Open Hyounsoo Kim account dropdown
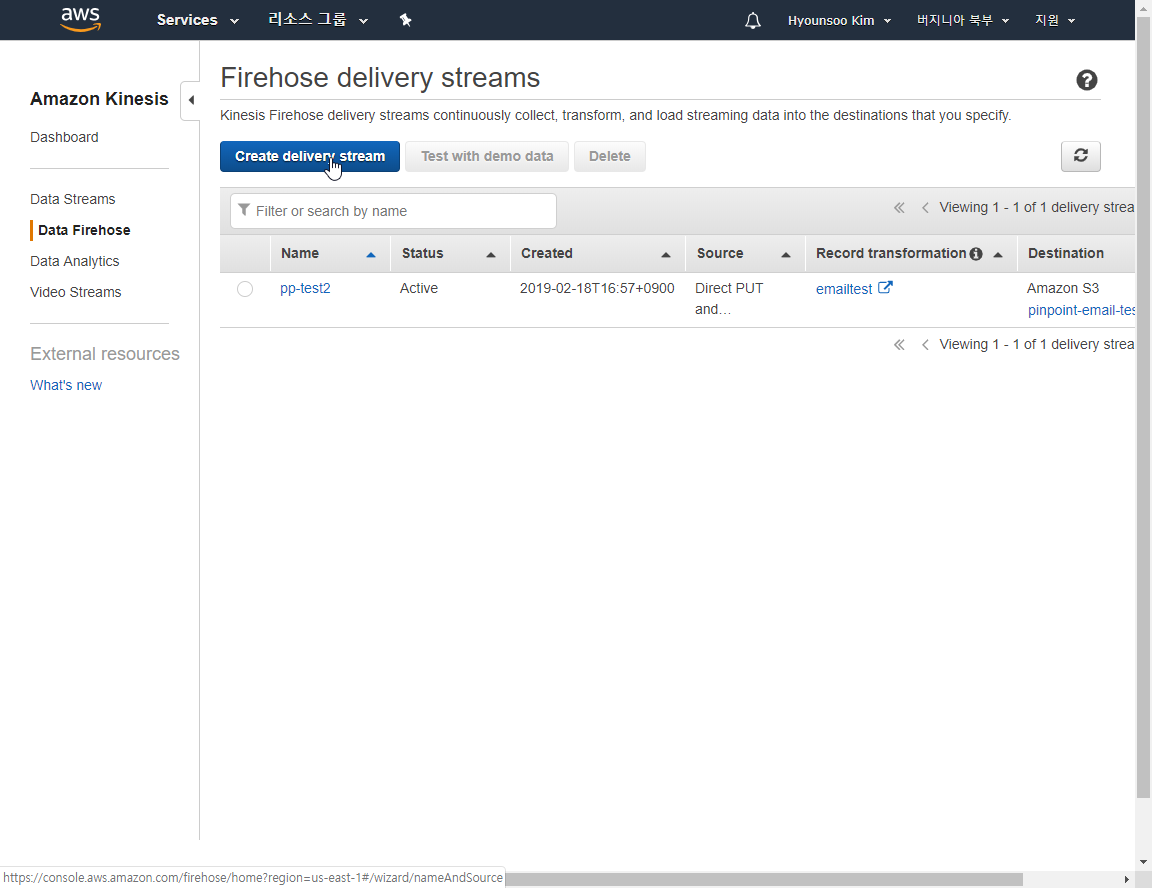Image resolution: width=1152 pixels, height=888 pixels. 839,21
